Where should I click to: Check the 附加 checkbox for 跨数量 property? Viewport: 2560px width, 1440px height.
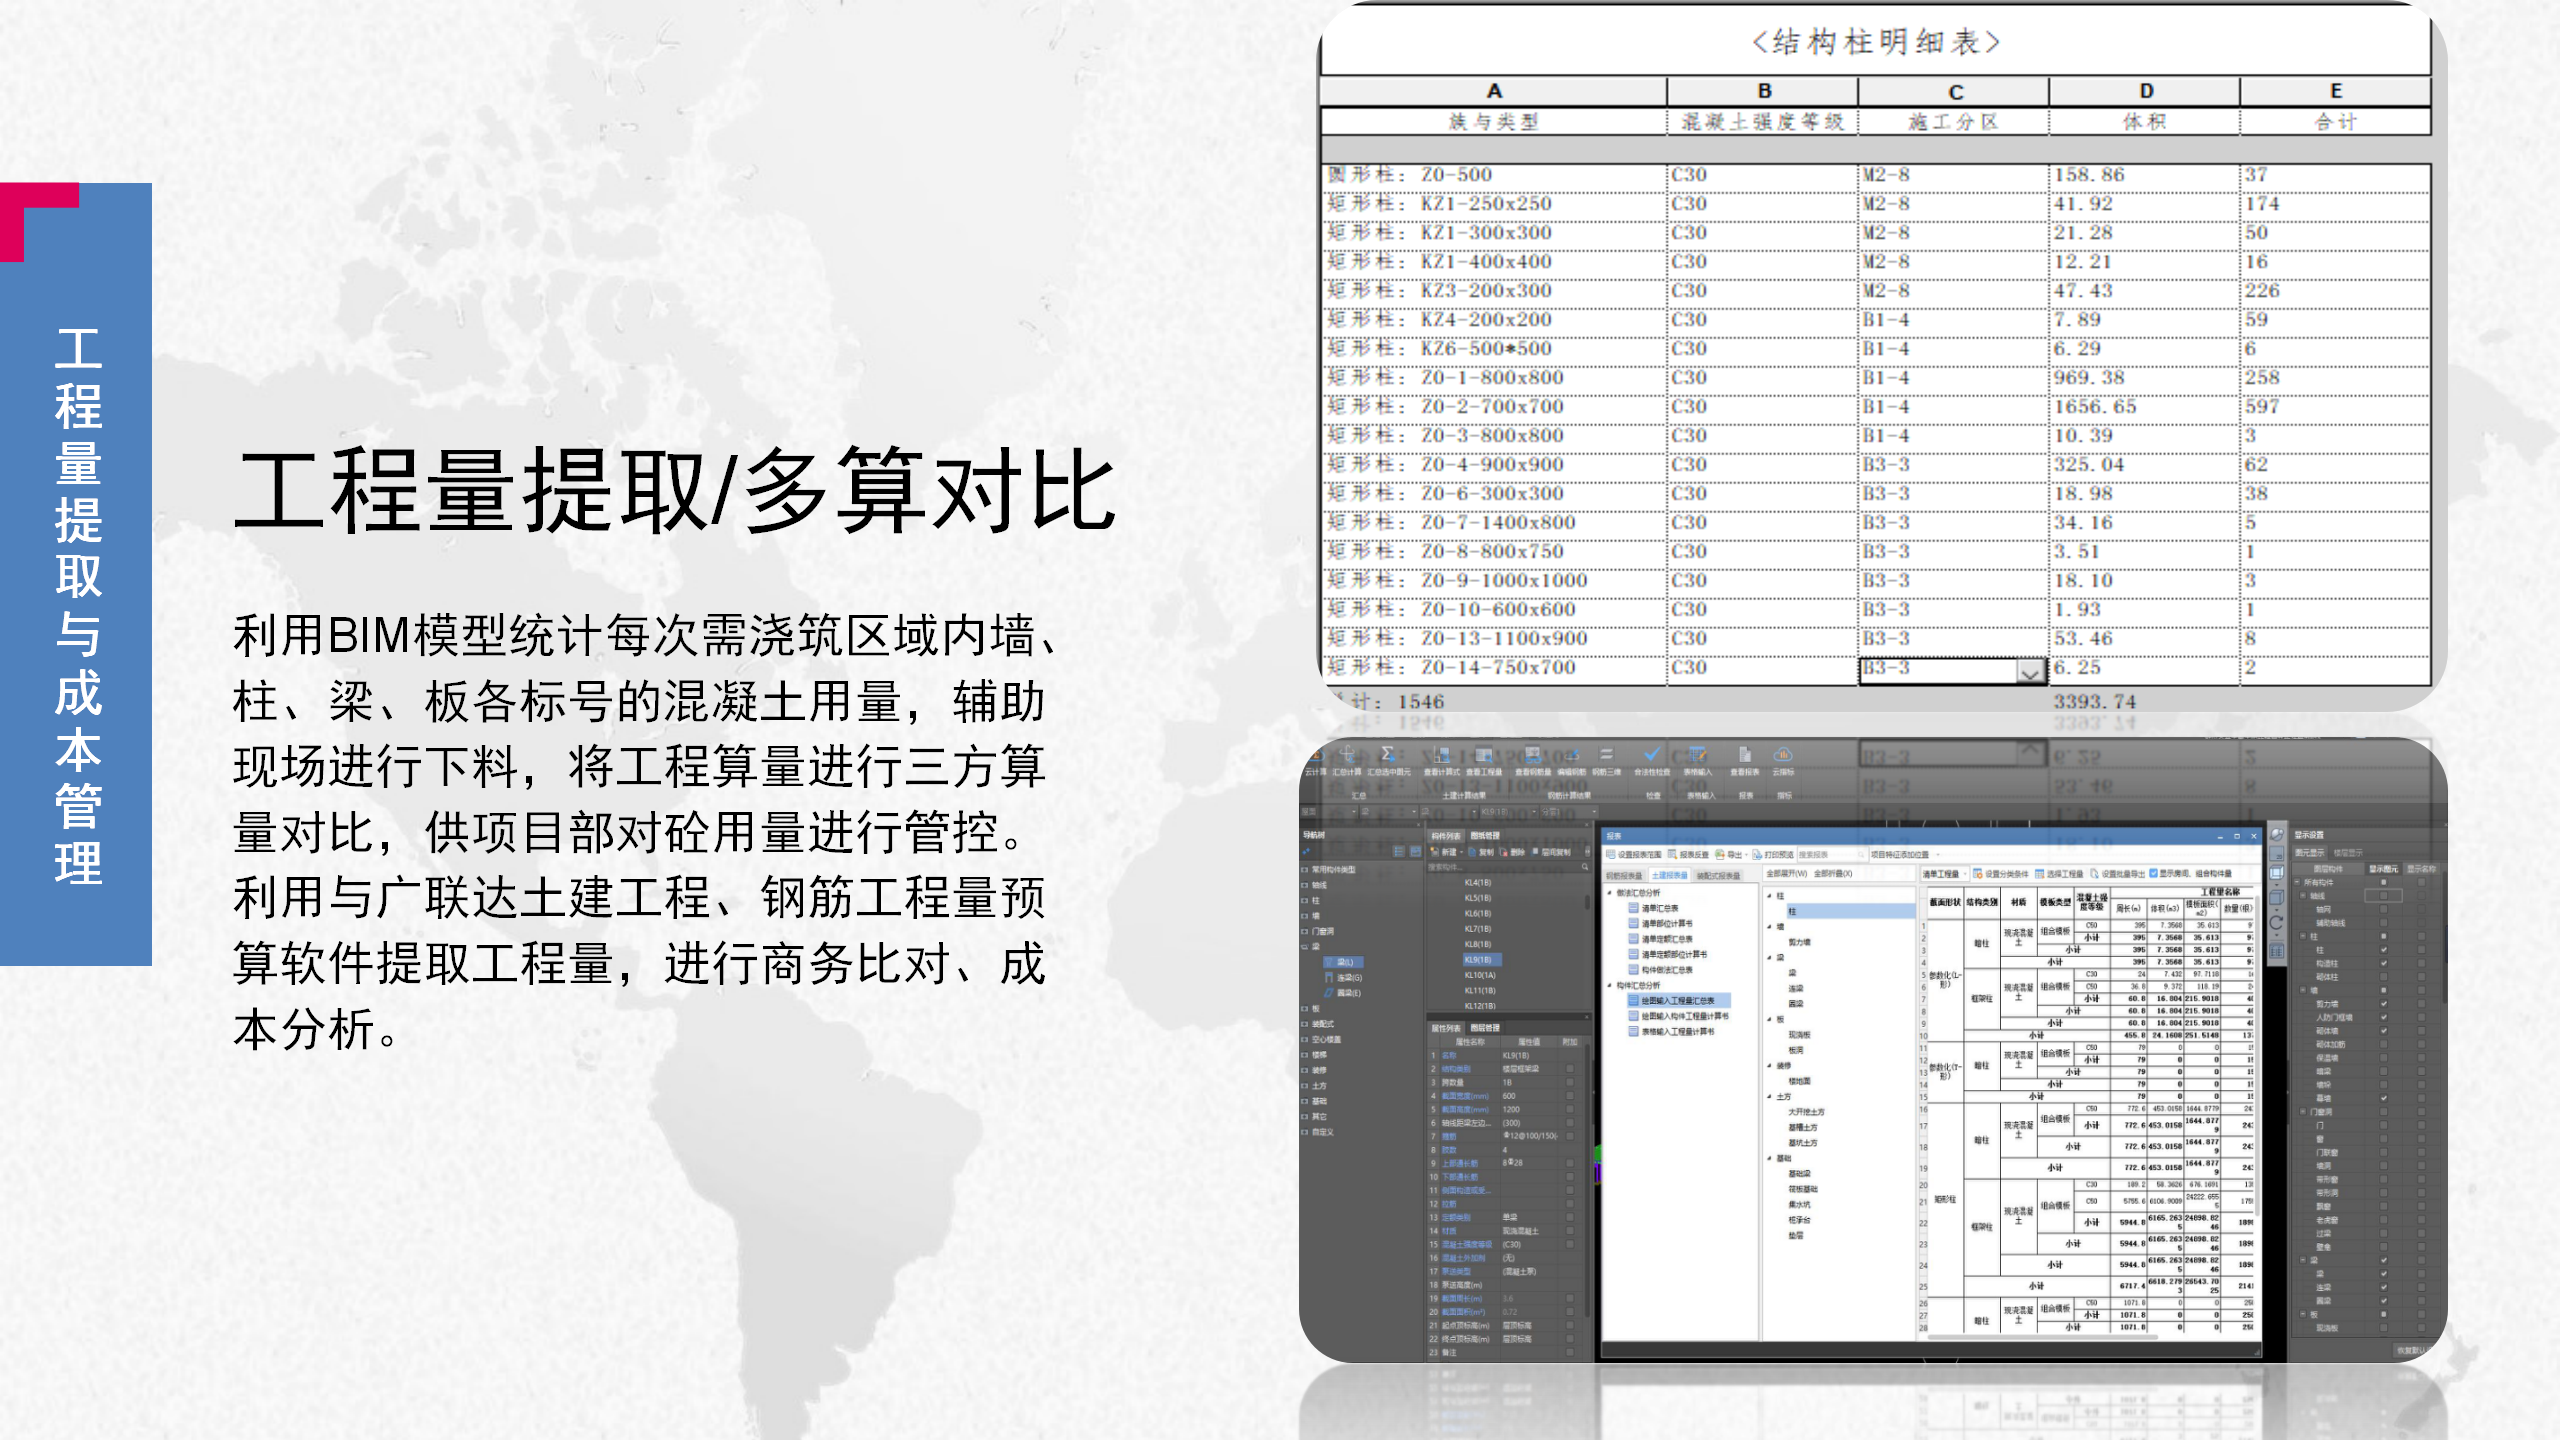tap(1570, 1082)
